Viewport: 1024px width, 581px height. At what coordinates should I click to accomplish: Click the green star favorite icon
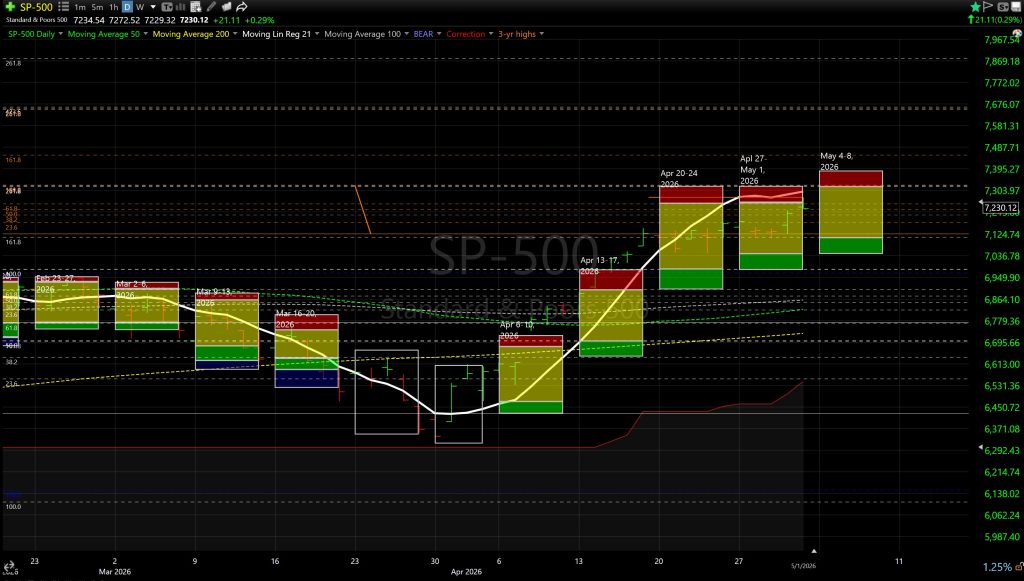click(x=975, y=7)
